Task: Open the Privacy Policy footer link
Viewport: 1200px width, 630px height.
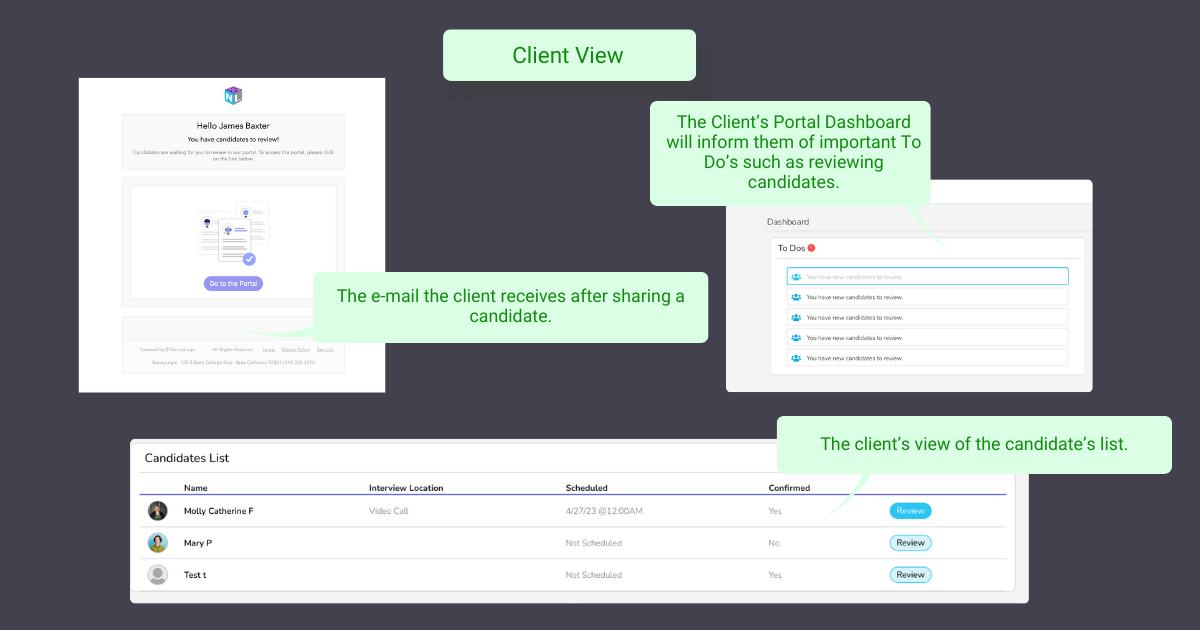Action: click(x=295, y=350)
